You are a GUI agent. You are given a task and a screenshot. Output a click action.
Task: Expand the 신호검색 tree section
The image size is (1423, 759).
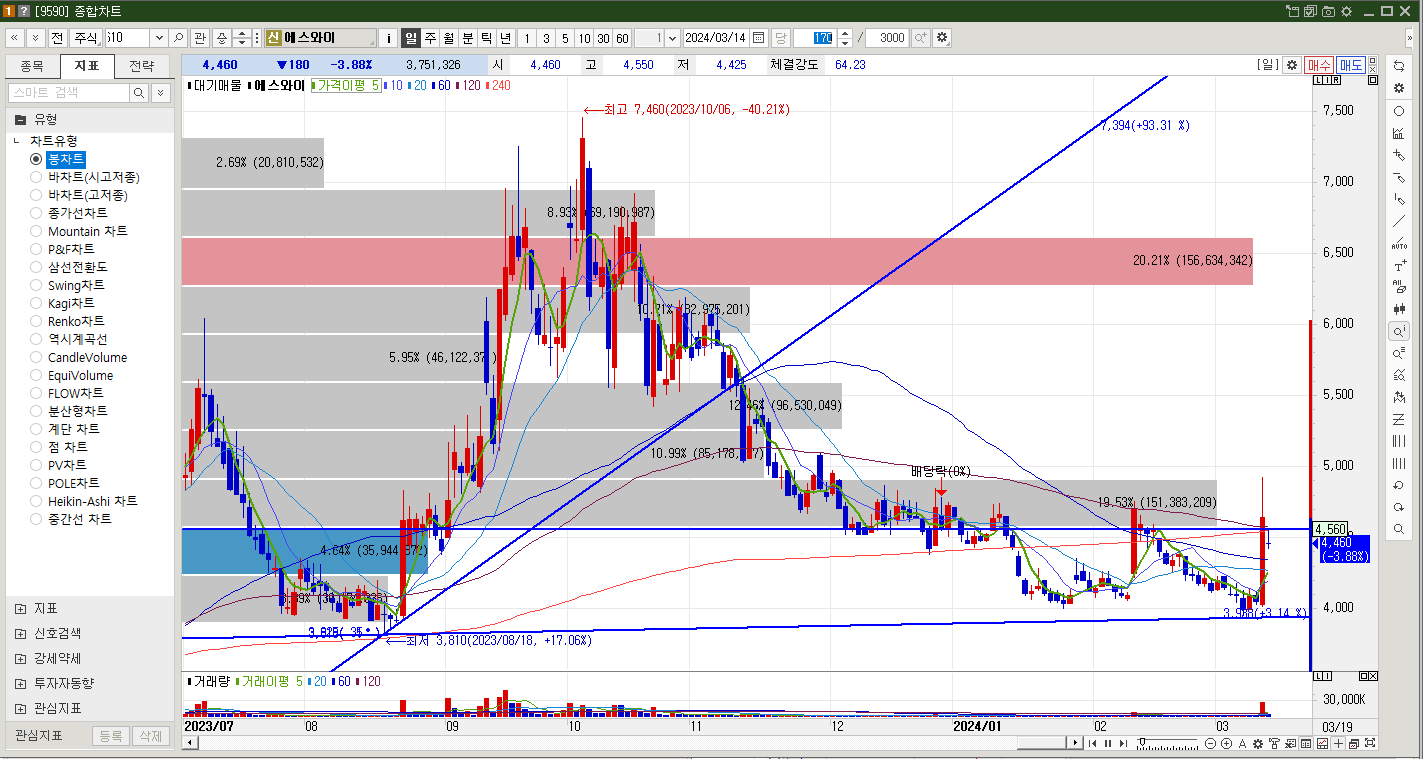(x=20, y=633)
